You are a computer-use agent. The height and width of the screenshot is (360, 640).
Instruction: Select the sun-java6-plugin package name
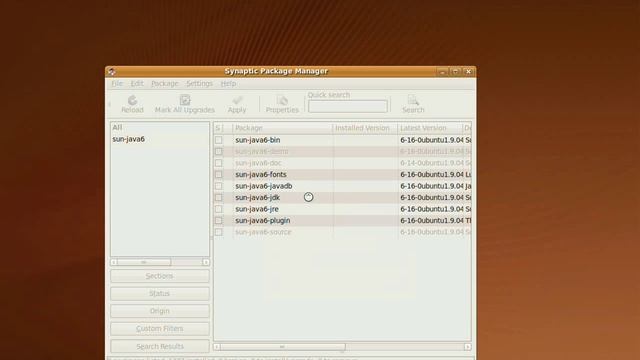(262, 220)
